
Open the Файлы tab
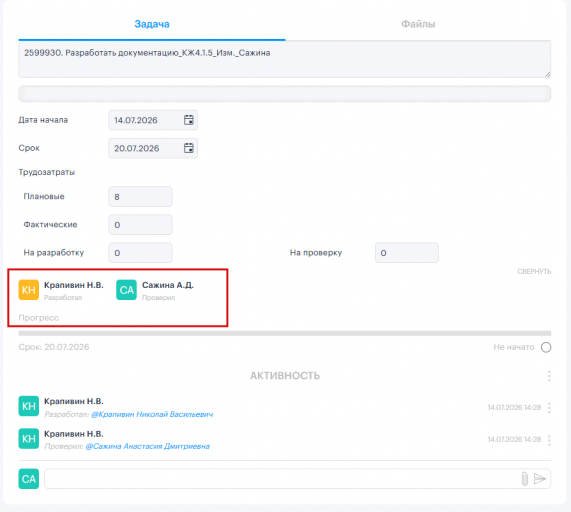click(418, 24)
